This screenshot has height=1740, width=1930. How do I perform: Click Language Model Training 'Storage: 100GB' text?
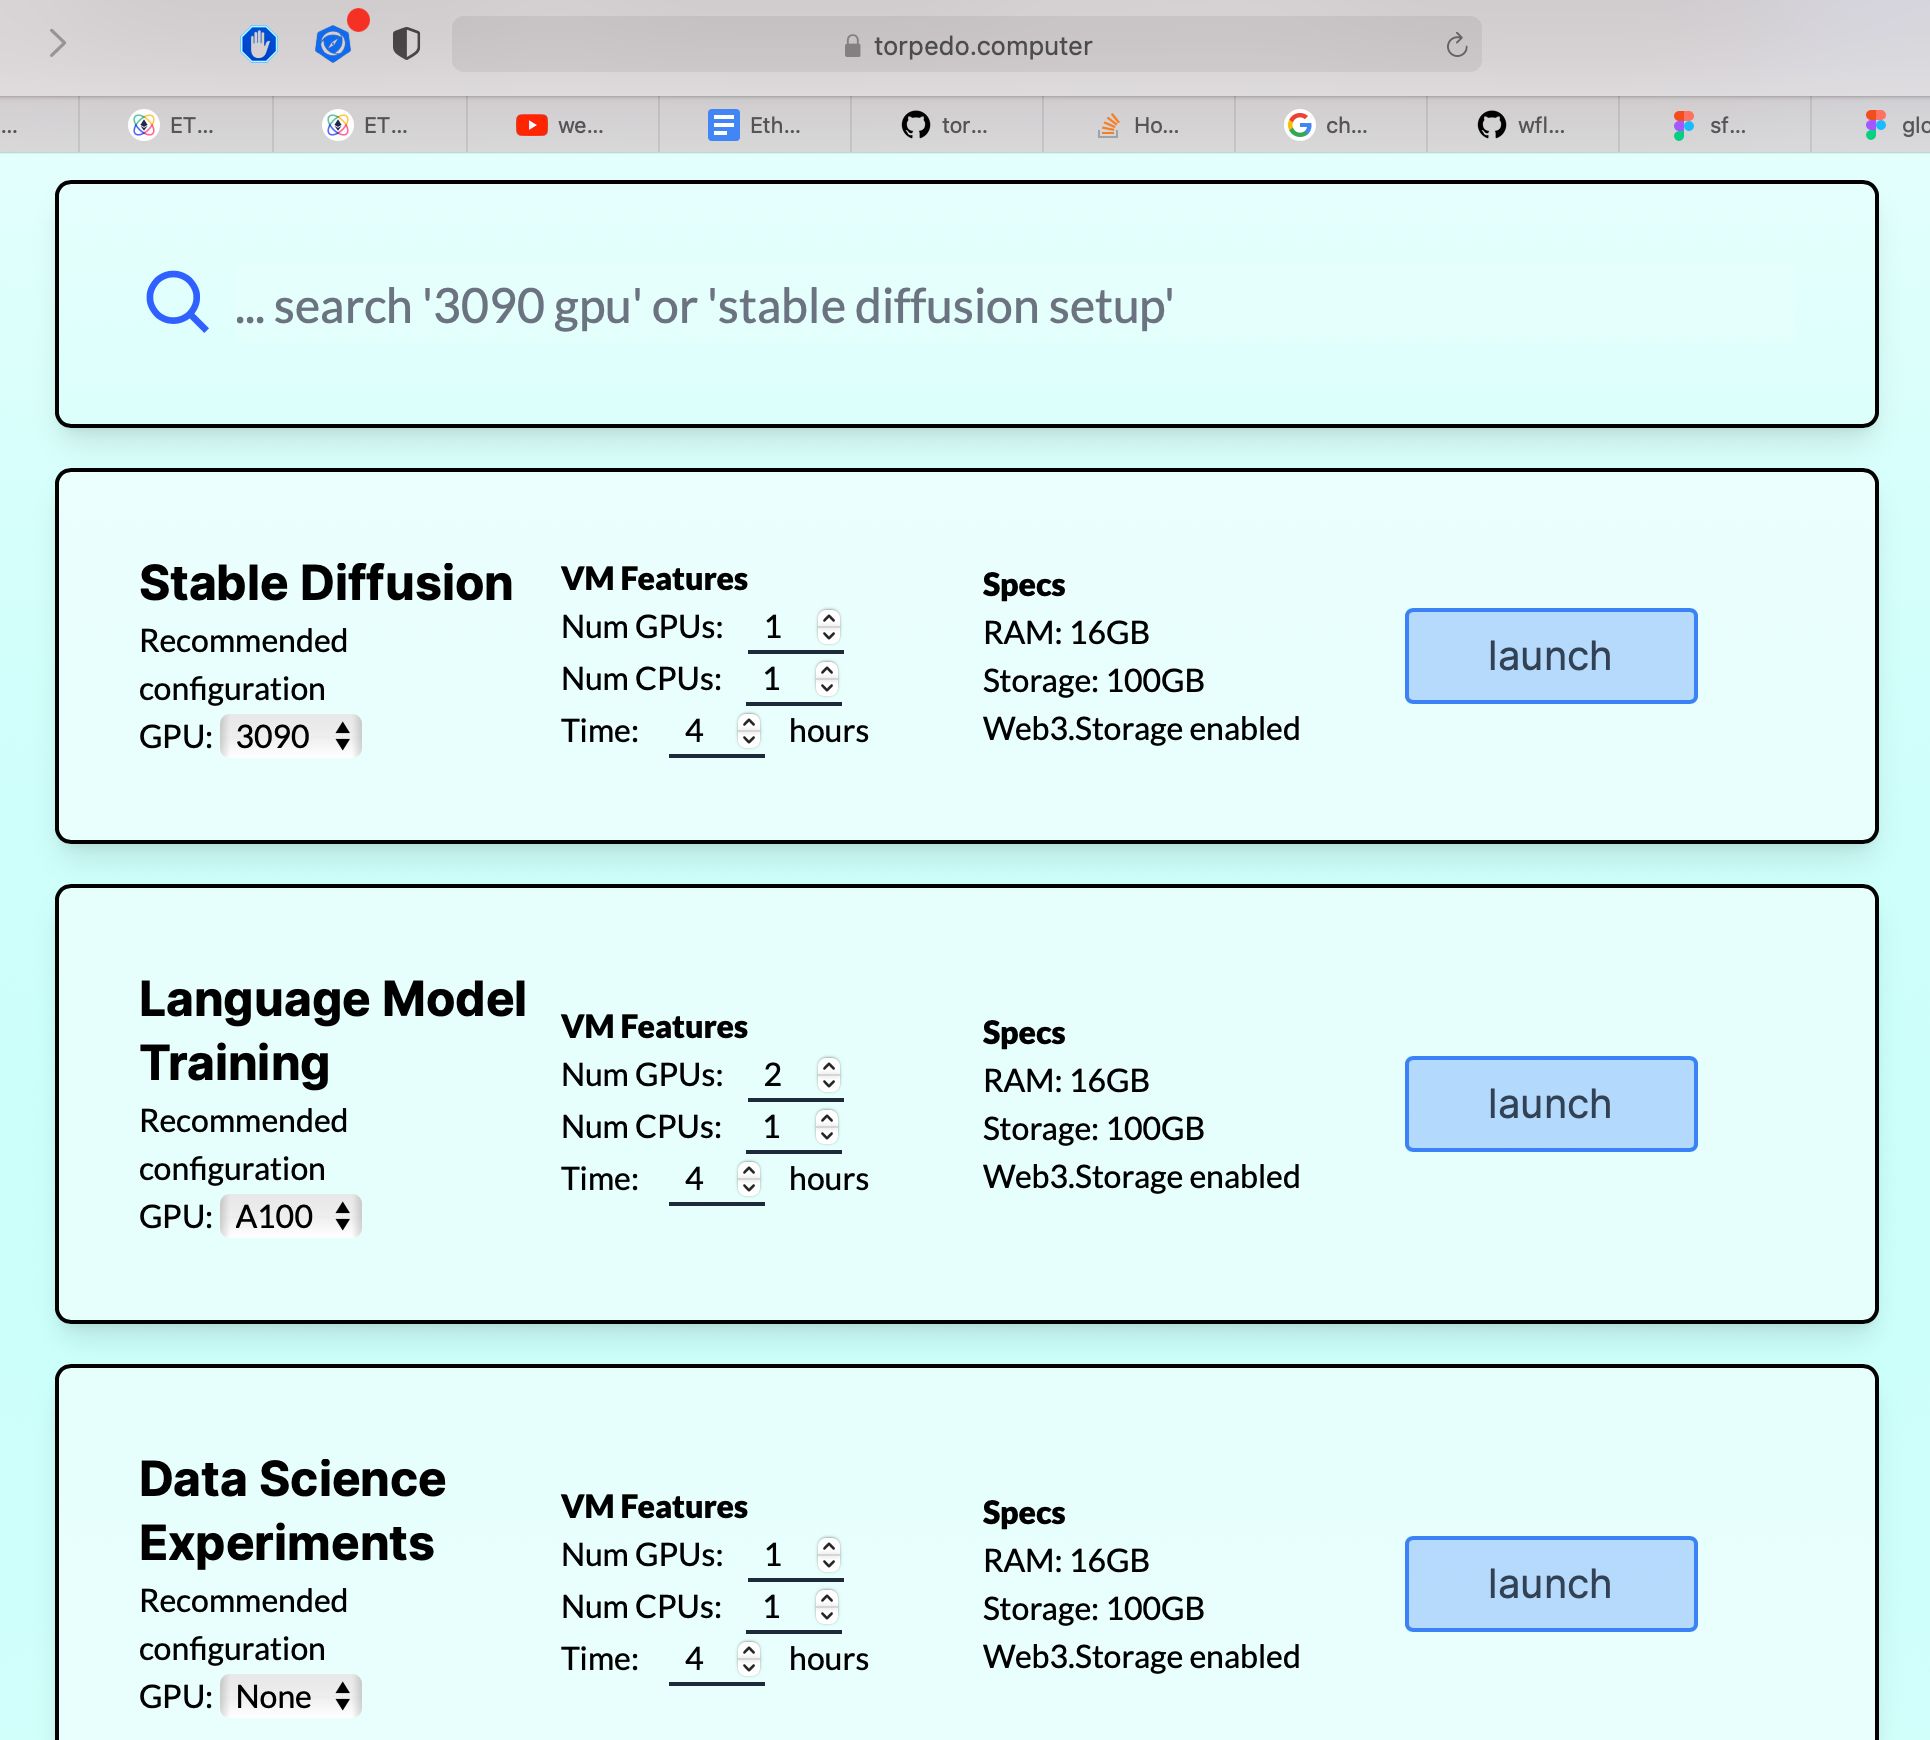tap(1093, 1129)
